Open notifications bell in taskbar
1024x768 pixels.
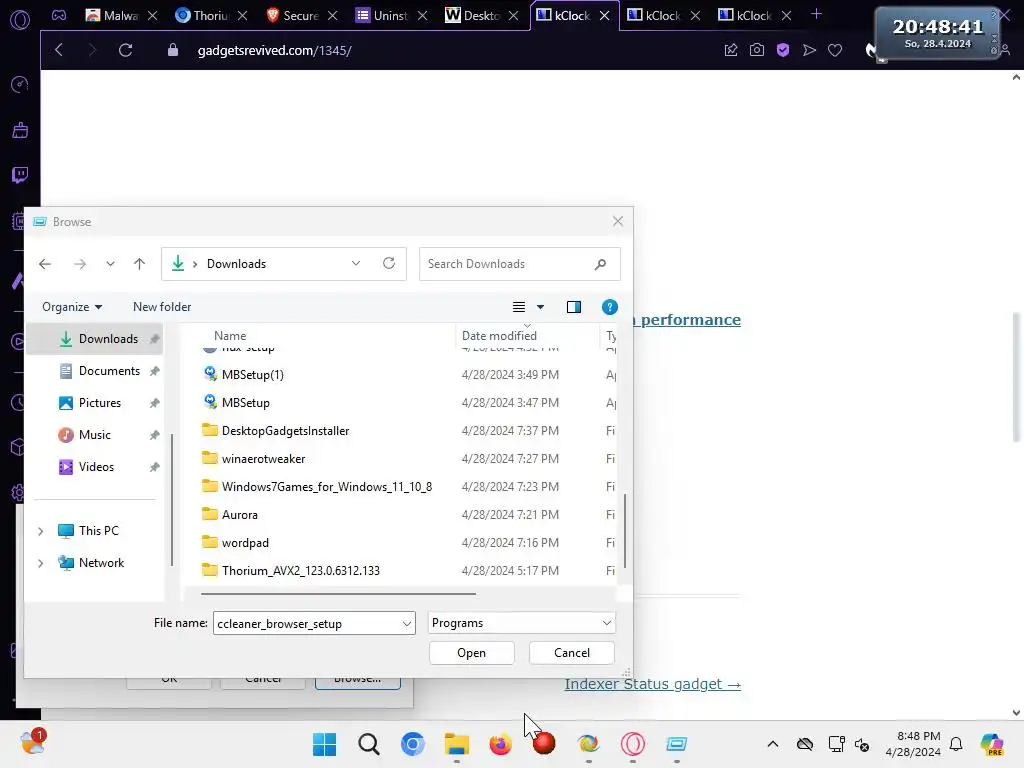pyautogui.click(x=956, y=744)
